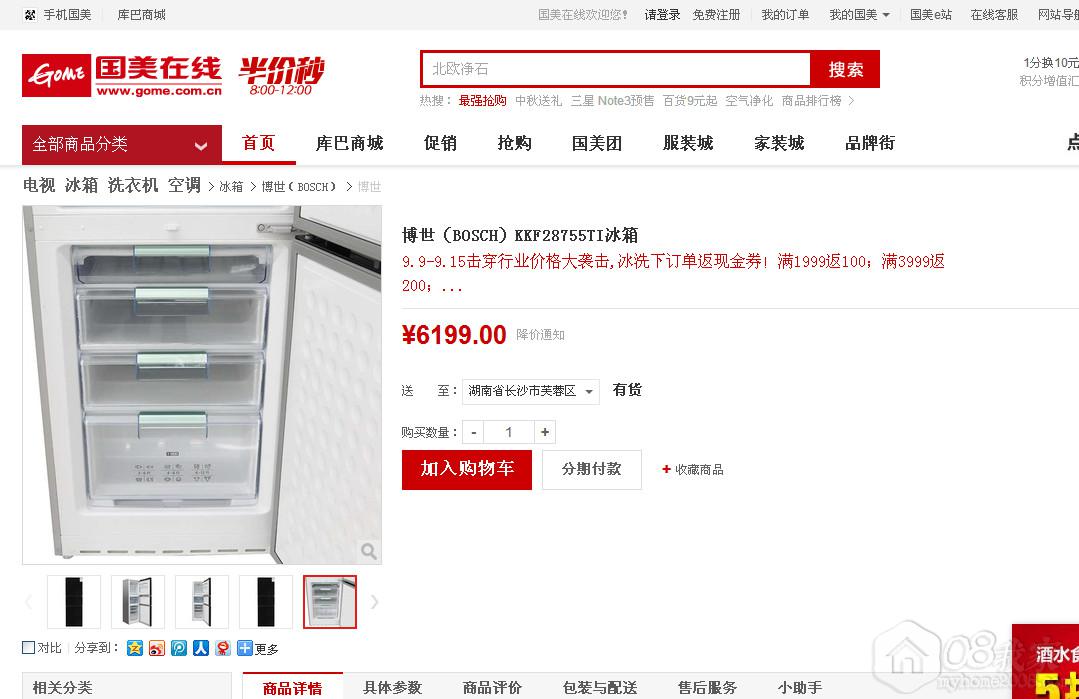
Task: Go to 国美团 in navigation bar
Action: [x=597, y=143]
